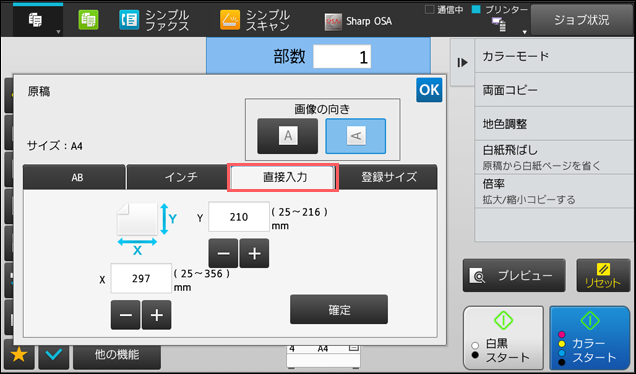Open favorites star icon
This screenshot has width=636, height=374.
point(19,355)
